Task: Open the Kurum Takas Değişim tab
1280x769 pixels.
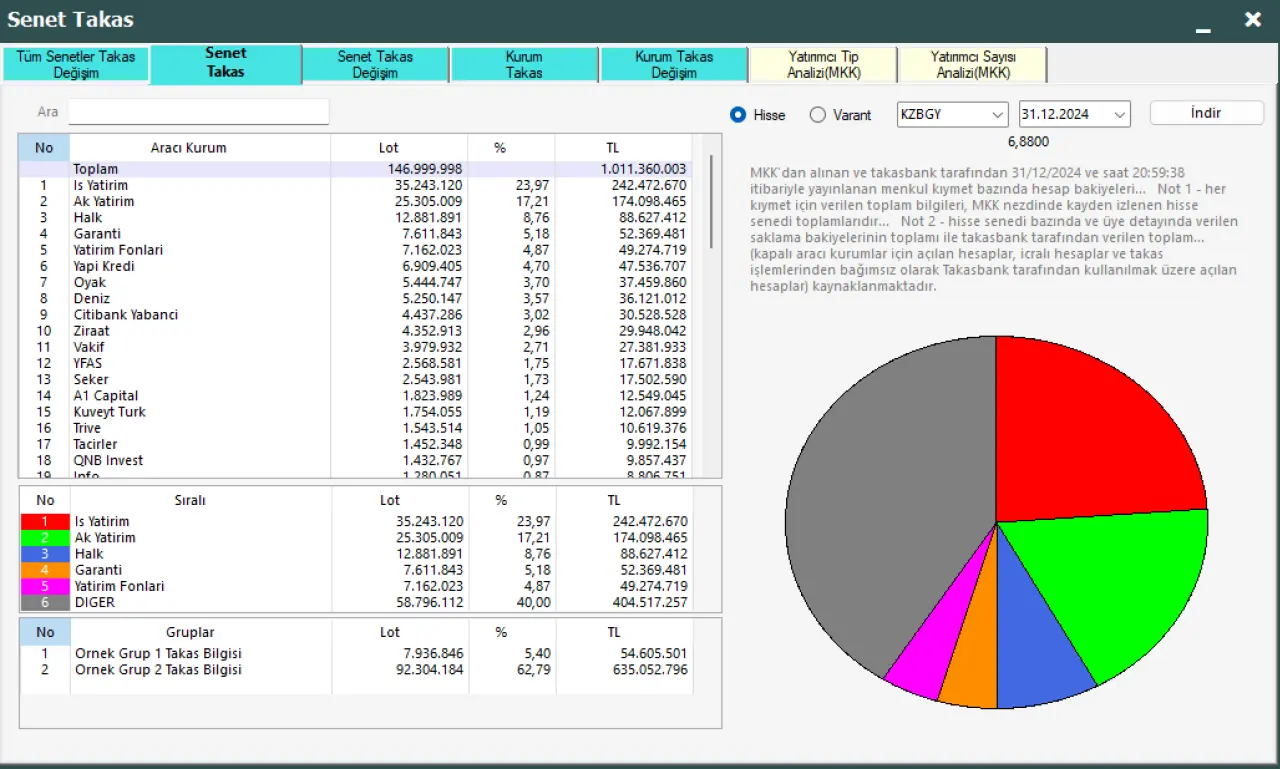Action: pos(674,65)
